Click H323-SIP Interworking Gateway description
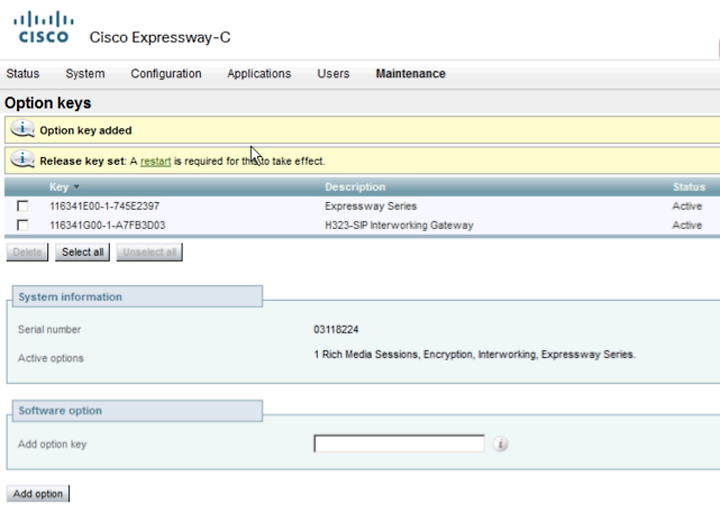 point(399,225)
